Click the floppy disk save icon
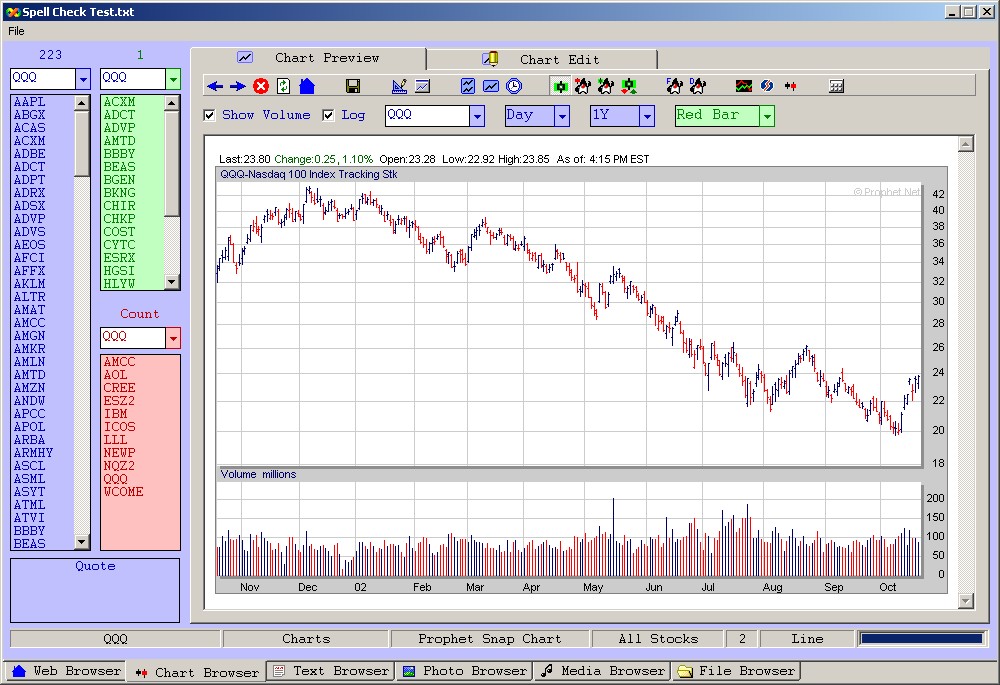1000x685 pixels. (x=353, y=86)
